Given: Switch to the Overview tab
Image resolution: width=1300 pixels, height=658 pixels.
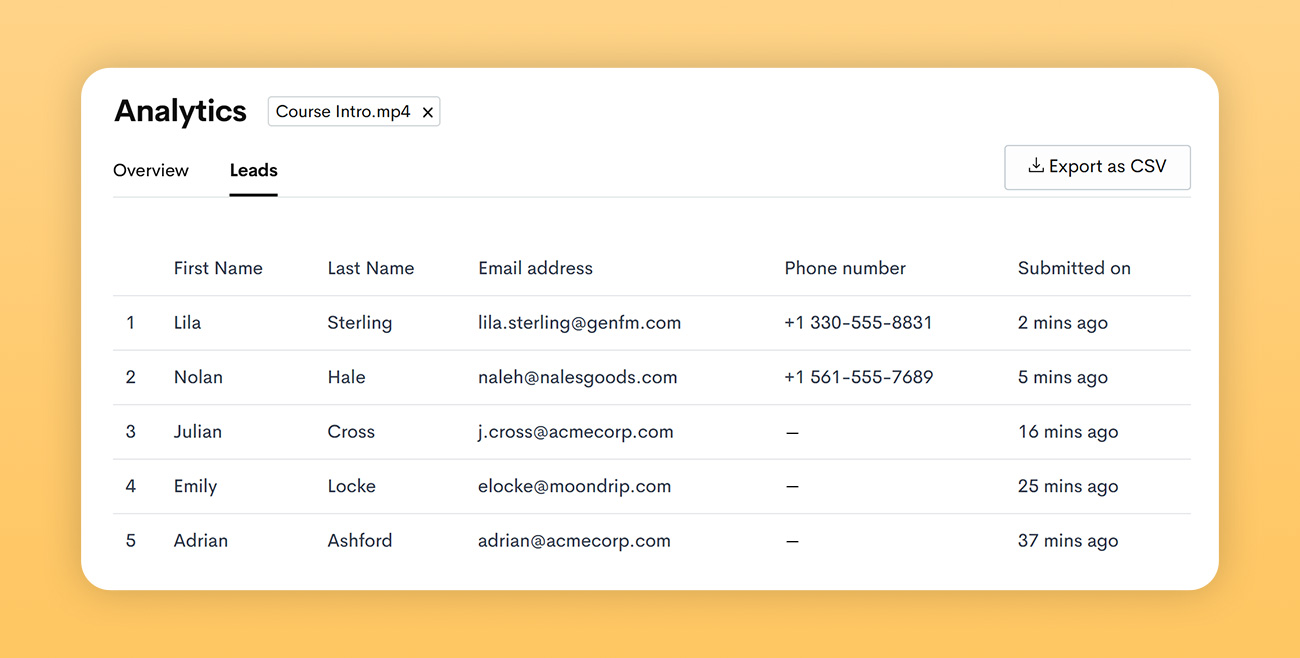Looking at the screenshot, I should point(151,171).
